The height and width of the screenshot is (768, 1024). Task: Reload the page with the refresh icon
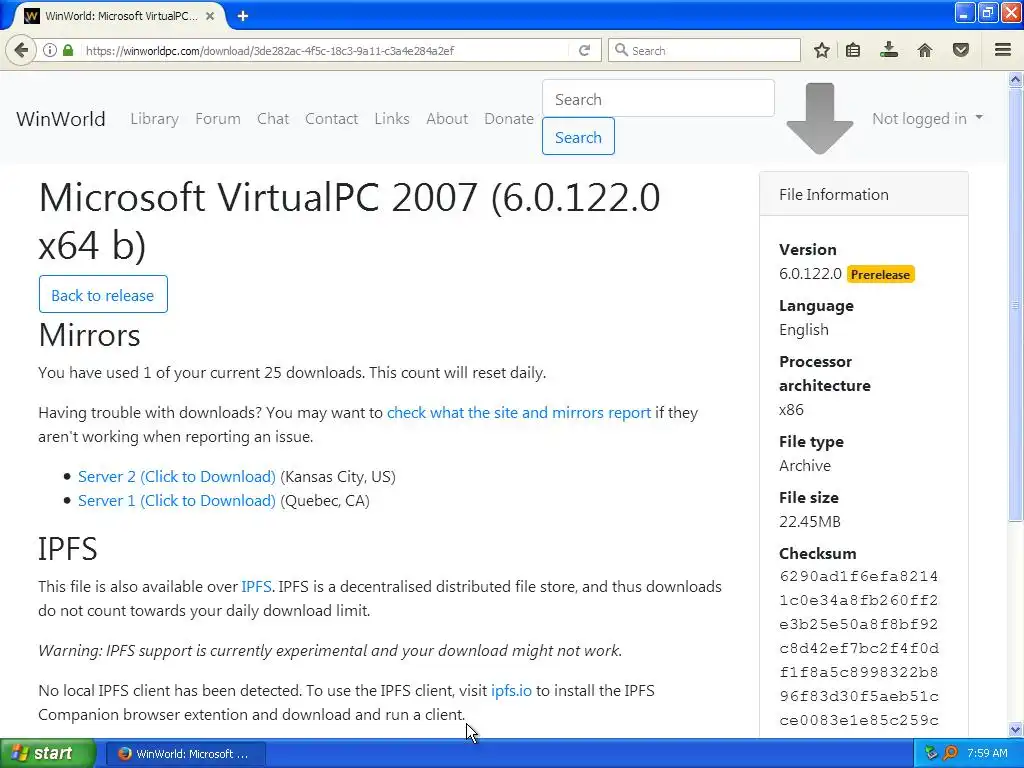tap(584, 50)
